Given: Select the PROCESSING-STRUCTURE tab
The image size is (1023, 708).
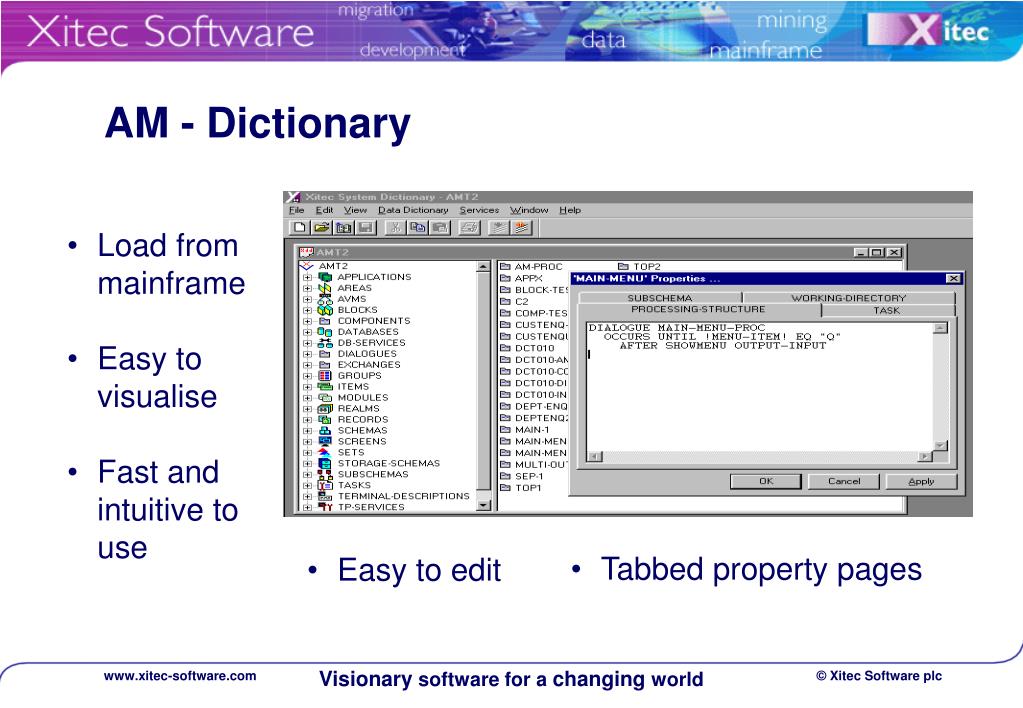Looking at the screenshot, I should pos(698,309).
